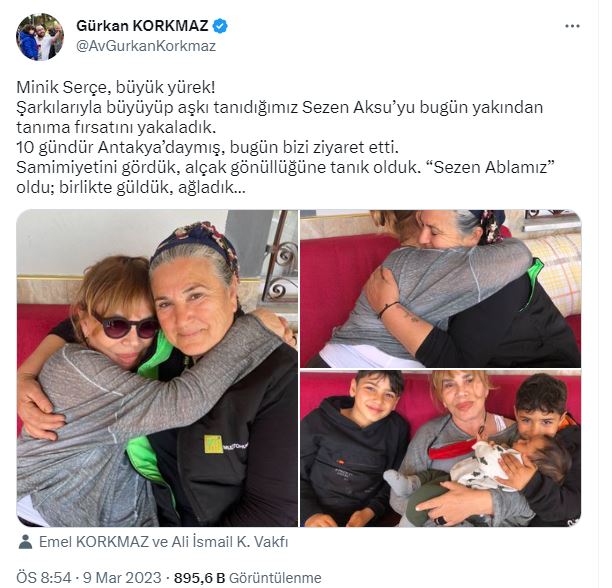Open the three-dot more options menu
The image size is (612, 588).
tap(572, 26)
